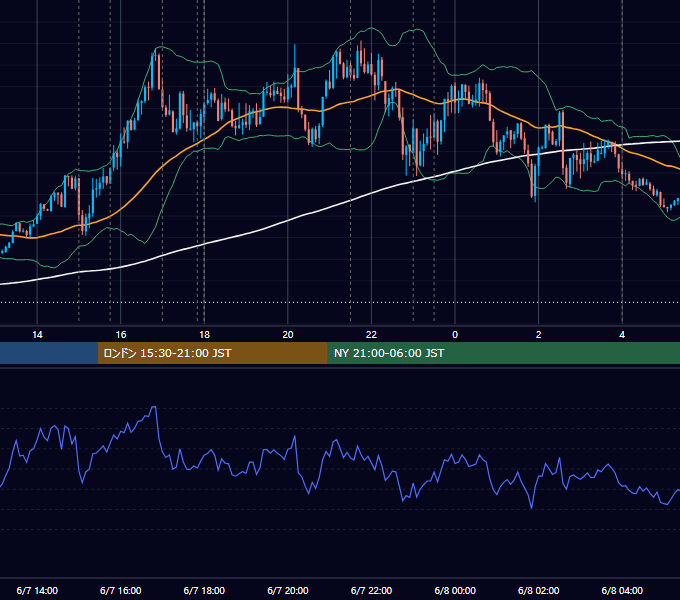The width and height of the screenshot is (680, 600).
Task: Click the 22 hour label on the price chart axis
Action: pos(371,335)
